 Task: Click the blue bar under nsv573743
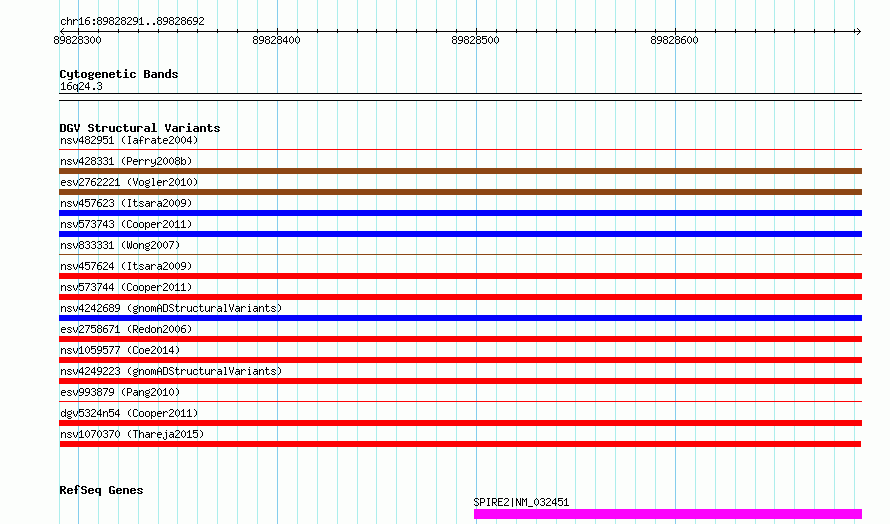(460, 234)
